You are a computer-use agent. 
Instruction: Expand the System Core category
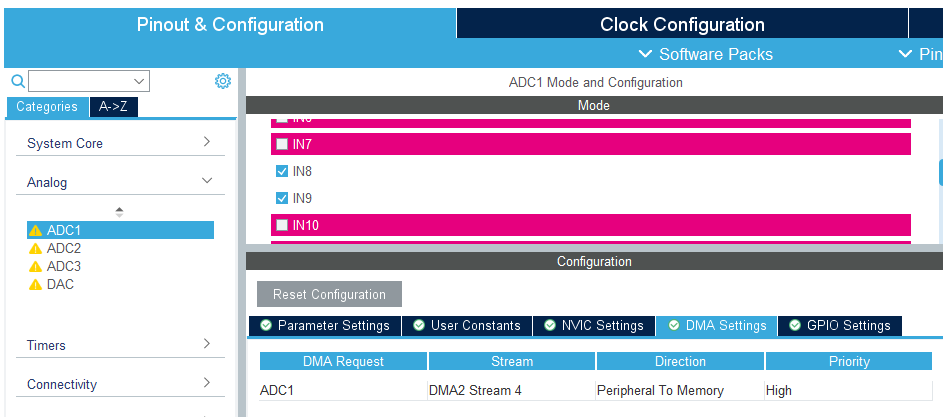120,143
